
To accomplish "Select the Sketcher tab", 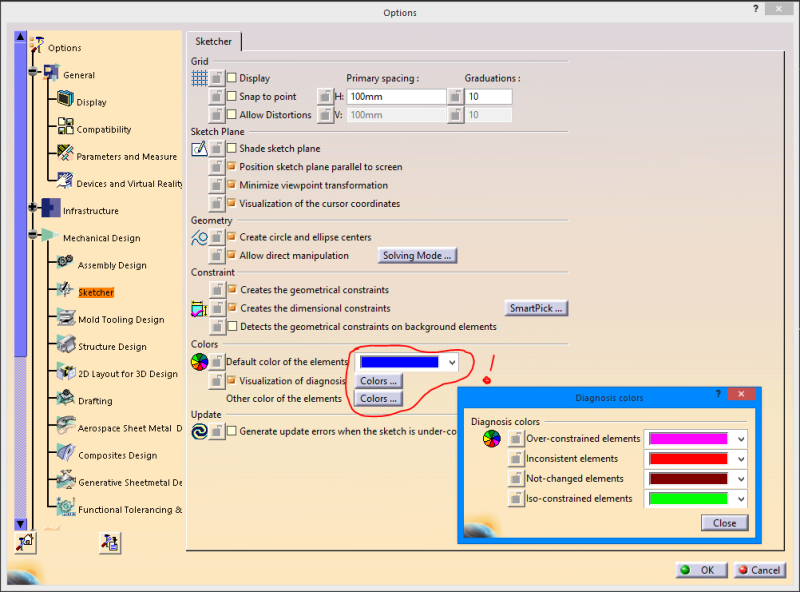I will click(214, 42).
